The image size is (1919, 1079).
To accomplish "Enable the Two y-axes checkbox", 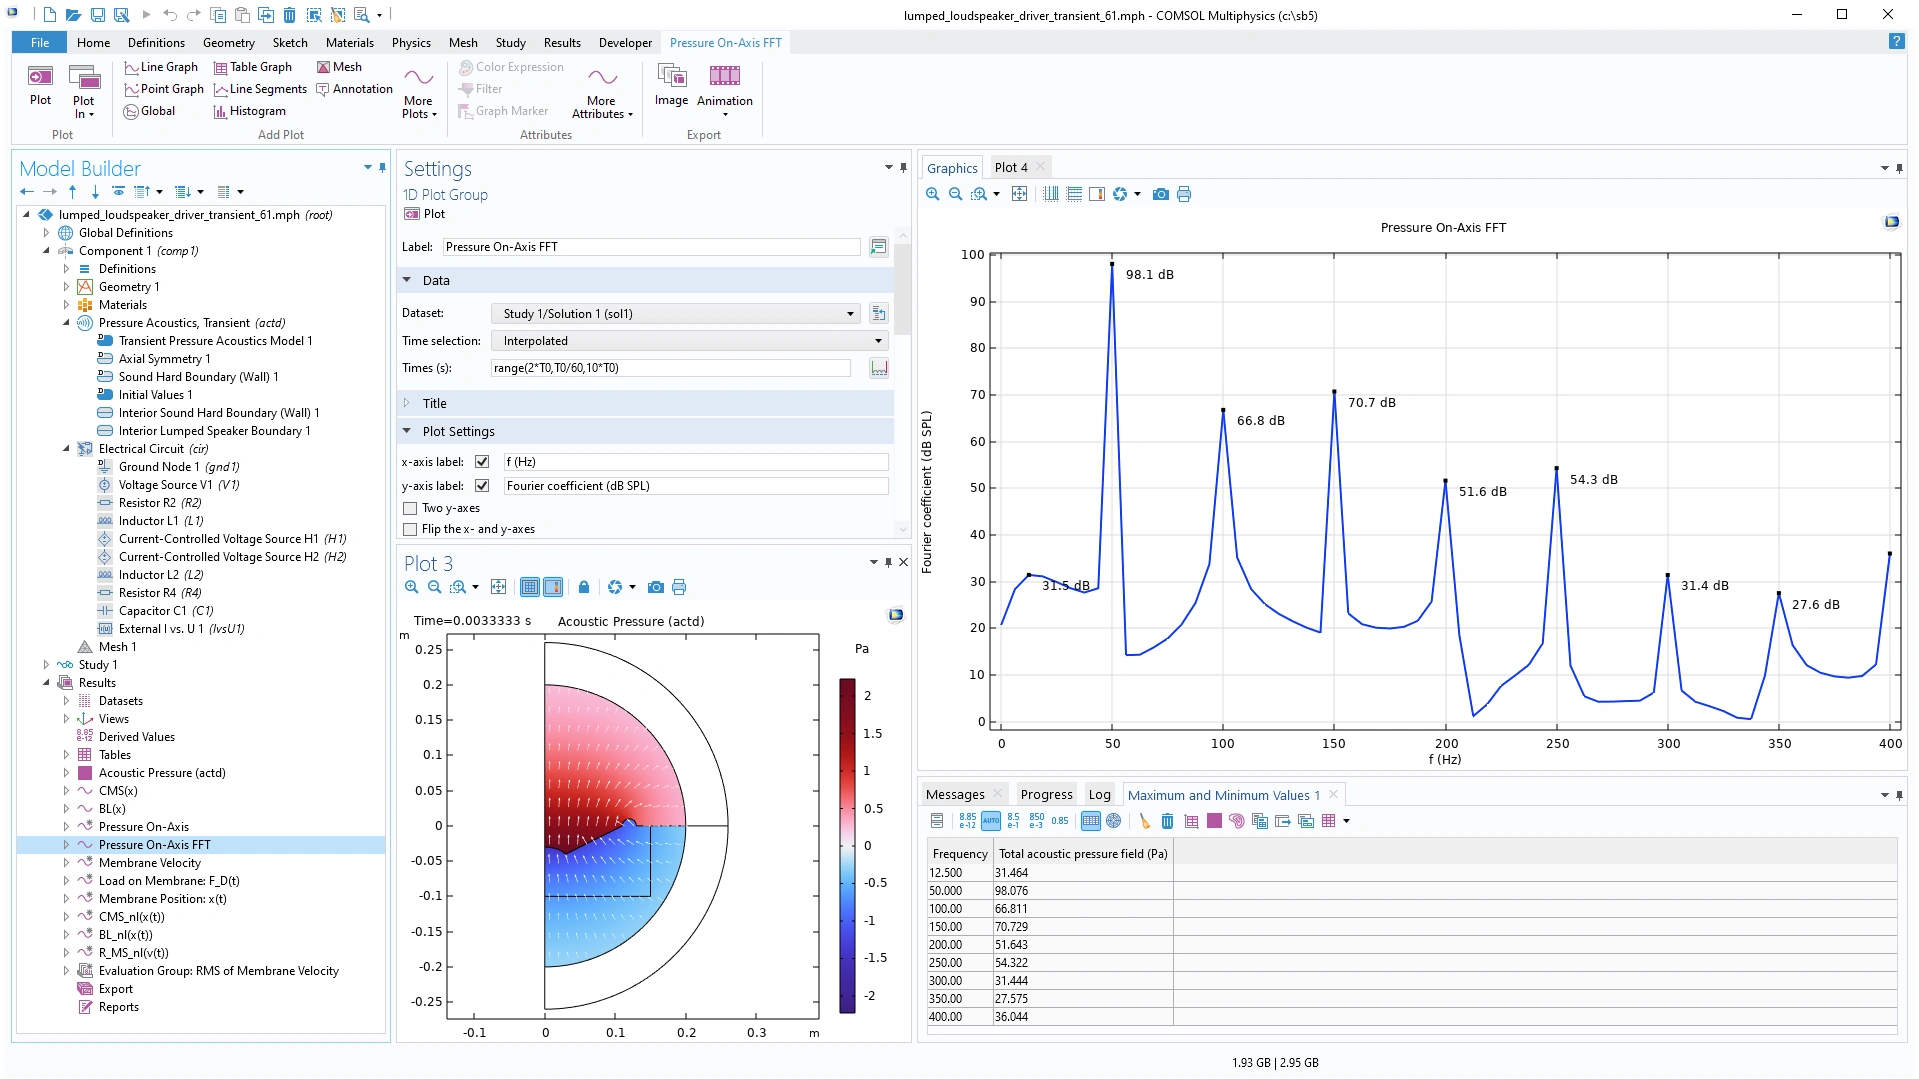I will [x=410, y=508].
